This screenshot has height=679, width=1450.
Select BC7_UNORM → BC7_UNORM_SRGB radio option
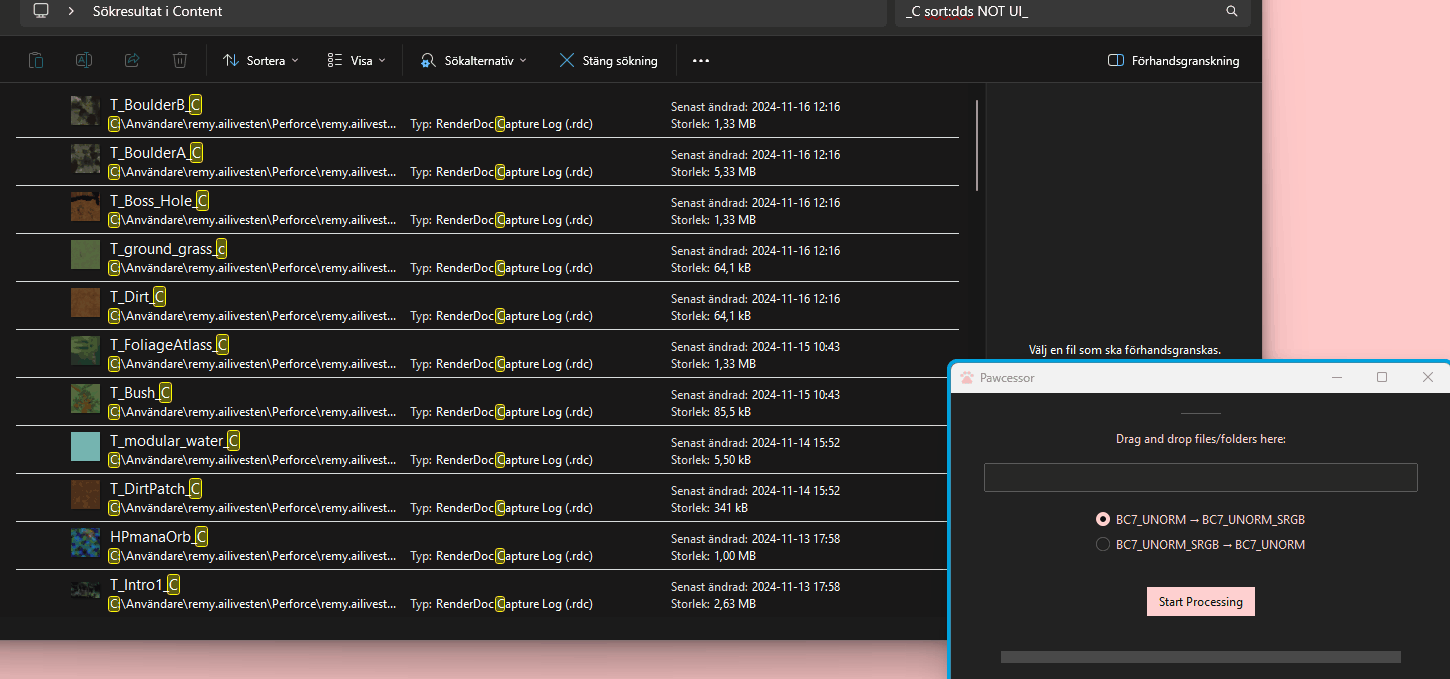tap(1103, 520)
